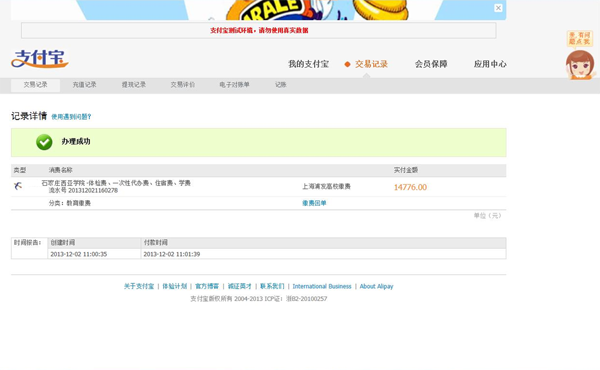Click the About Alipay footer link
The width and height of the screenshot is (600, 370).
coord(376,286)
